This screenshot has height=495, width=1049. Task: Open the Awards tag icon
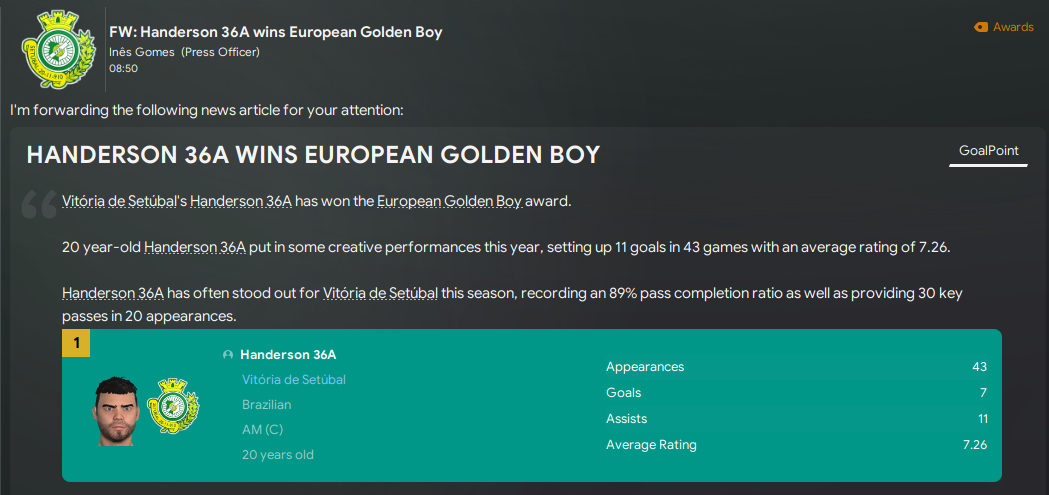coord(981,27)
